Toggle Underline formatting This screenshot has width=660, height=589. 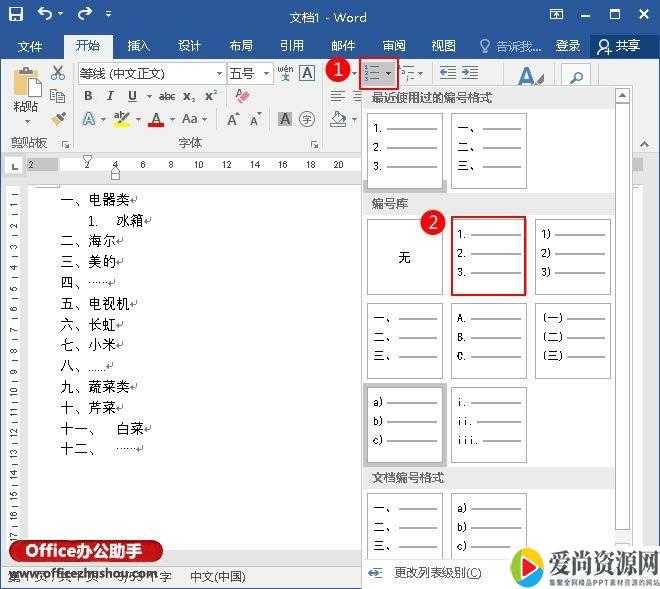point(132,96)
